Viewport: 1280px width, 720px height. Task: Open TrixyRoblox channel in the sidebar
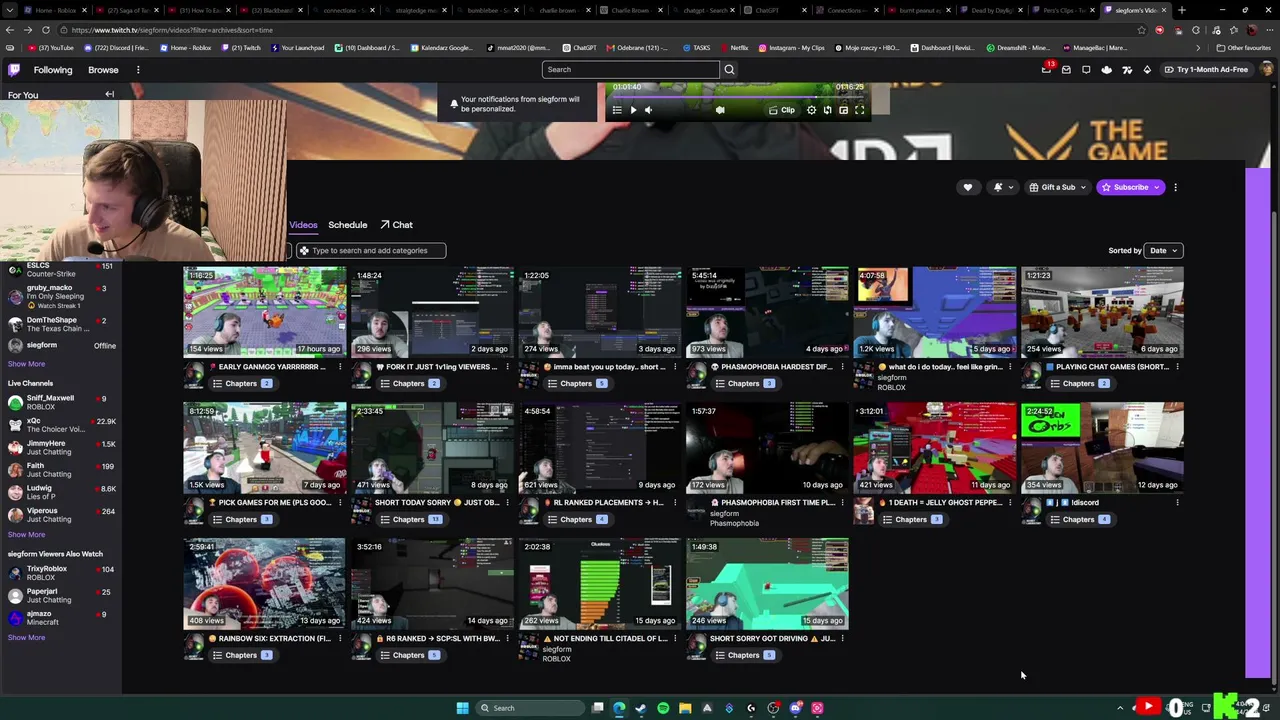tap(62, 573)
